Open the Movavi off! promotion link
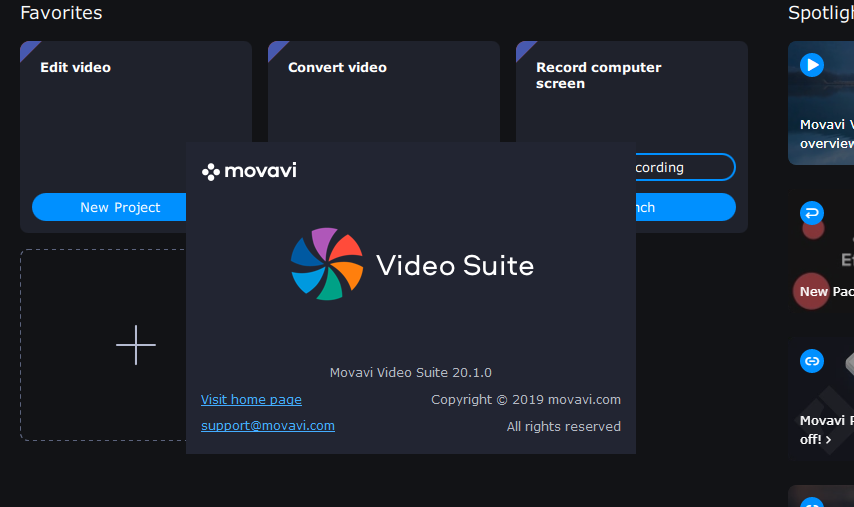Image resolution: width=854 pixels, height=507 pixels. coord(827,430)
